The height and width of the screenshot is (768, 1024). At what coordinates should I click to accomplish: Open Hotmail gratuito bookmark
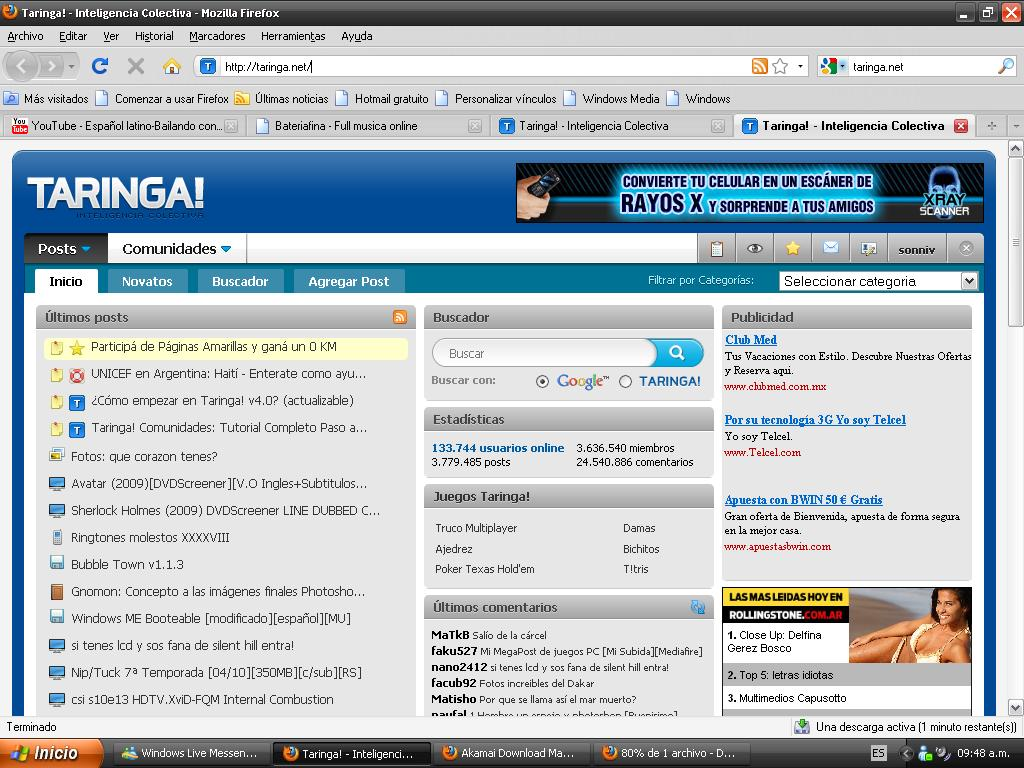click(382, 99)
